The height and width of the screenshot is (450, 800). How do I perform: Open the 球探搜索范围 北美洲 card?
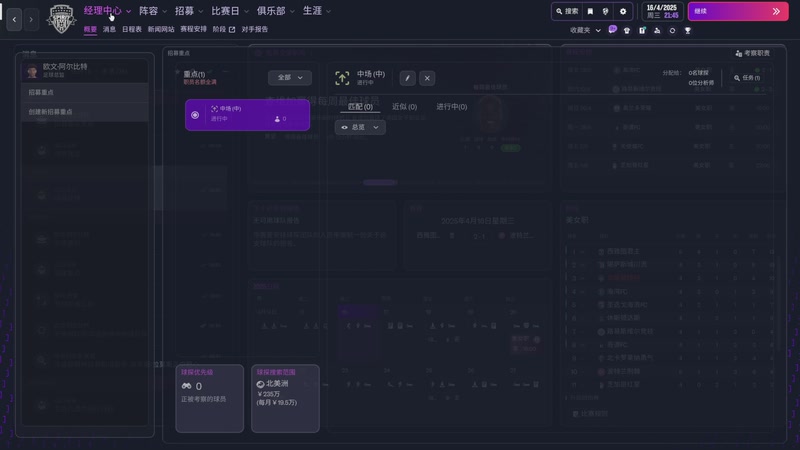[x=285, y=398]
